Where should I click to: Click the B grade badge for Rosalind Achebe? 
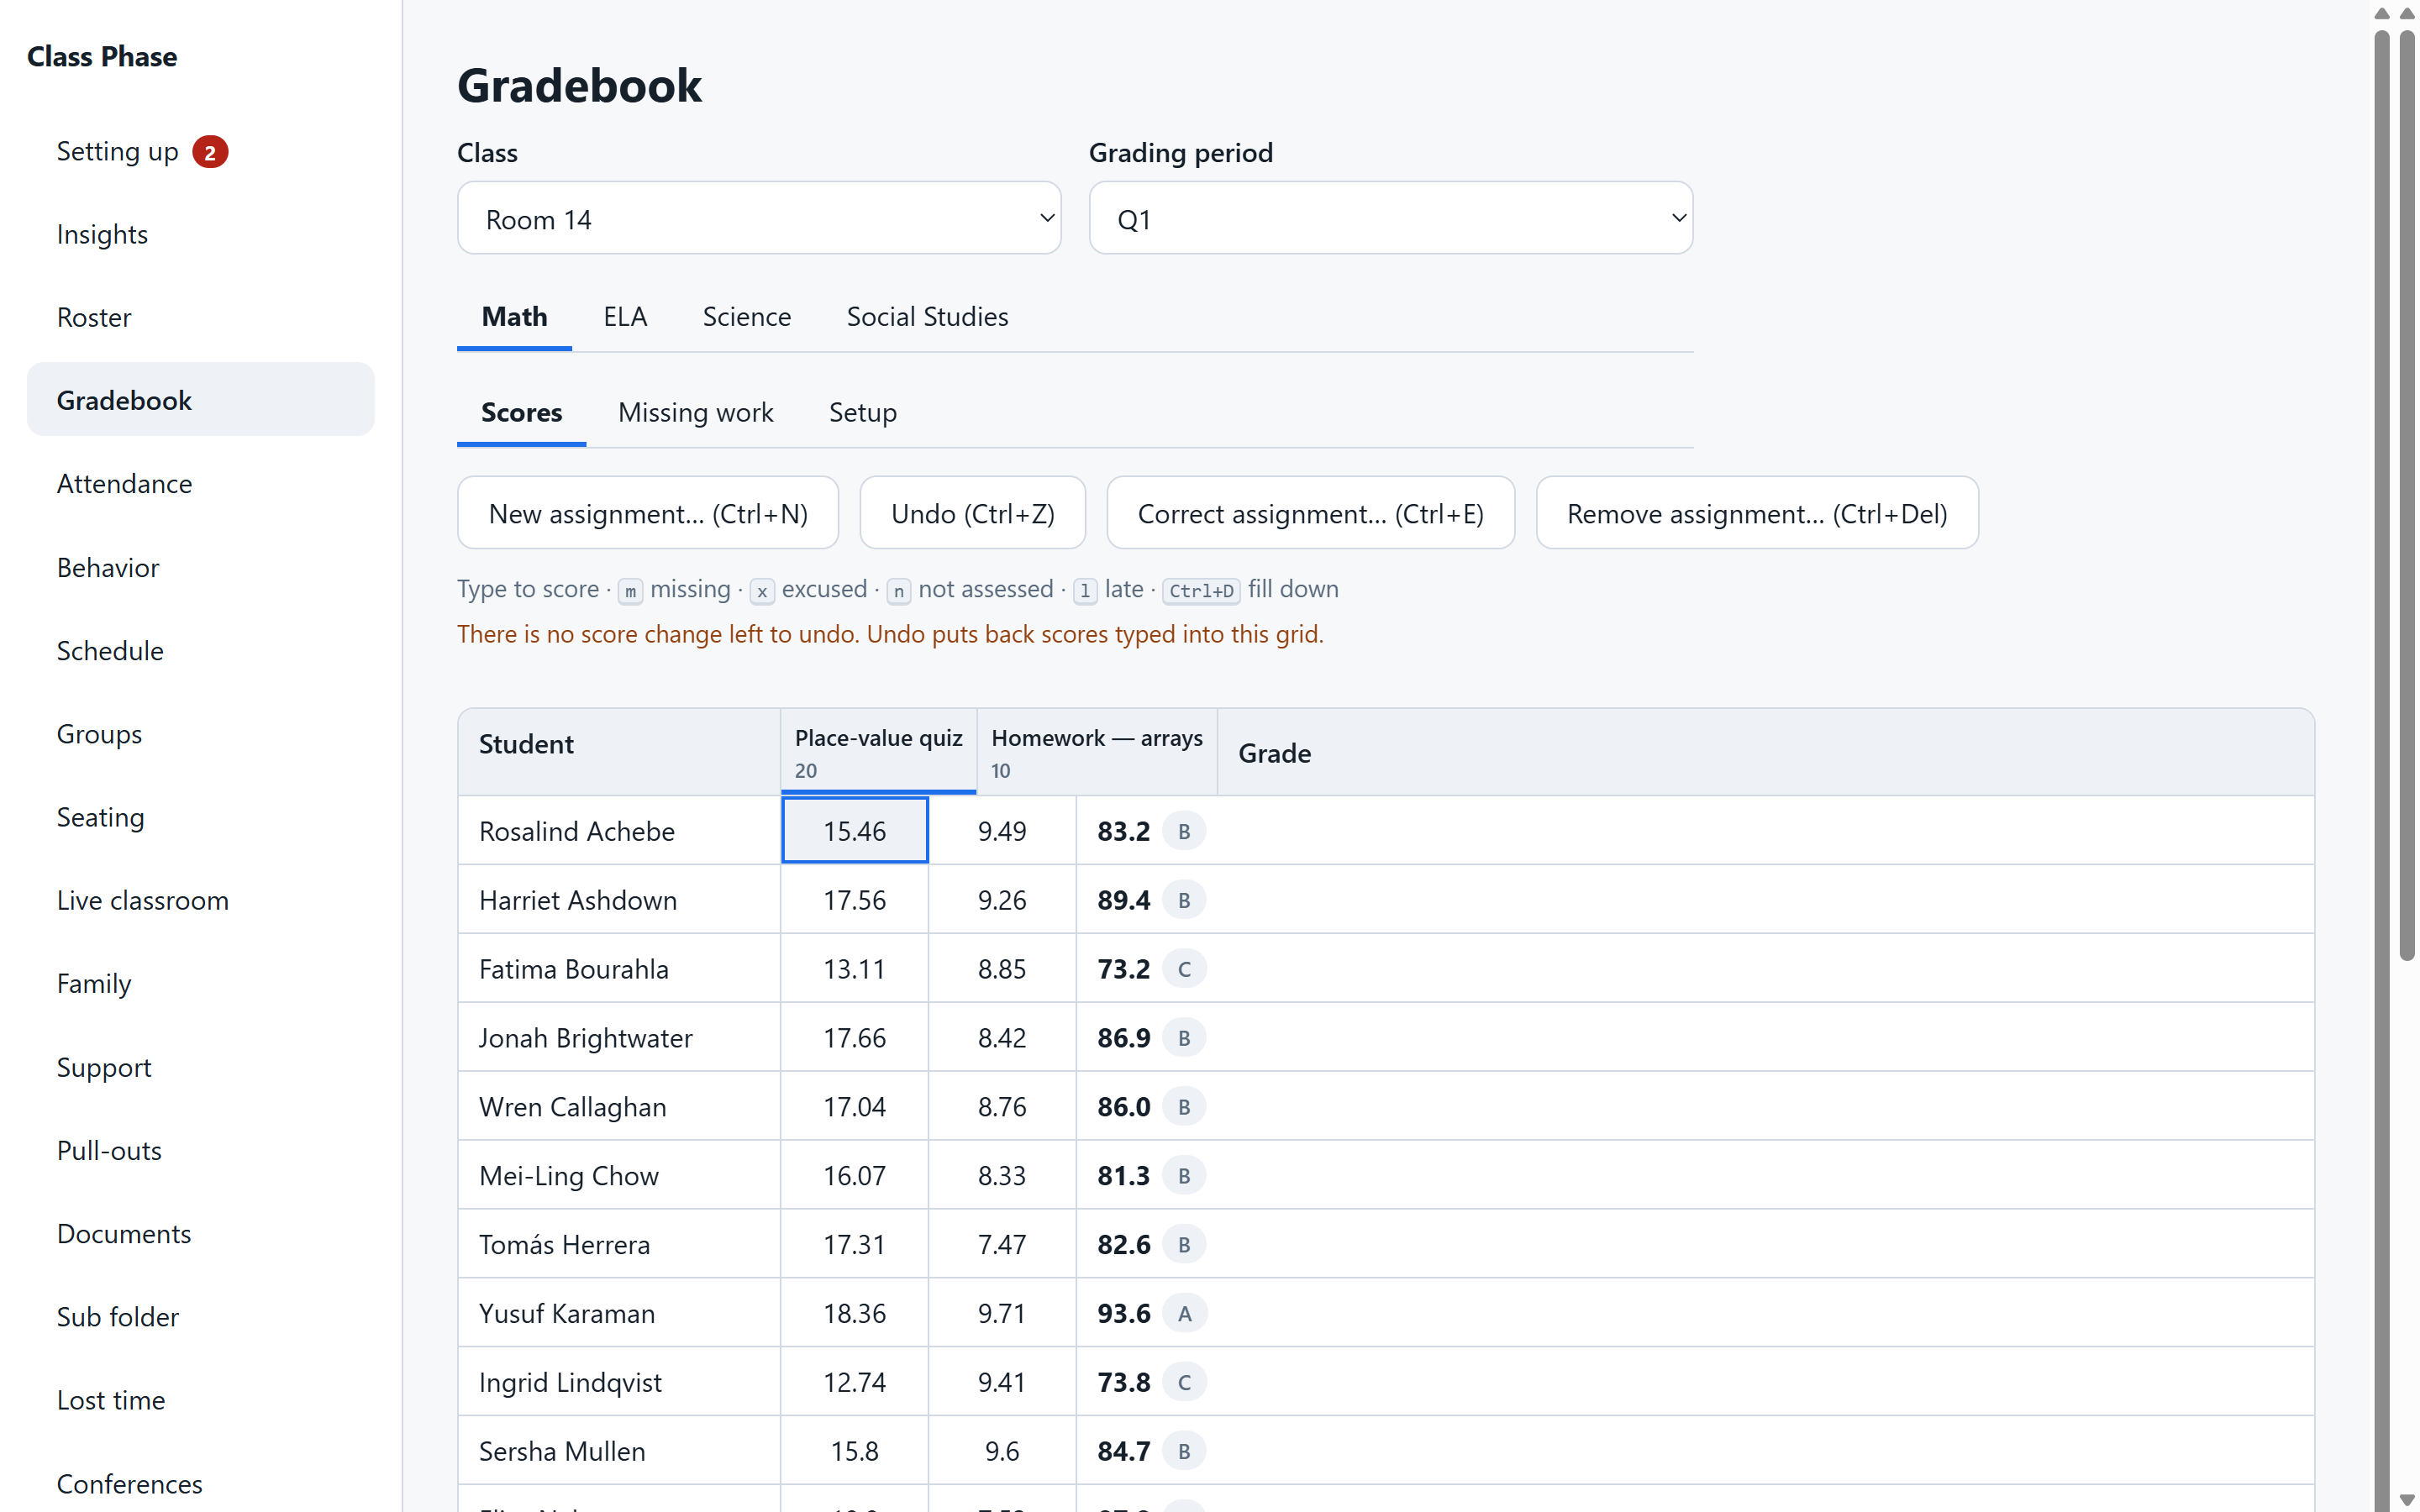click(1184, 831)
